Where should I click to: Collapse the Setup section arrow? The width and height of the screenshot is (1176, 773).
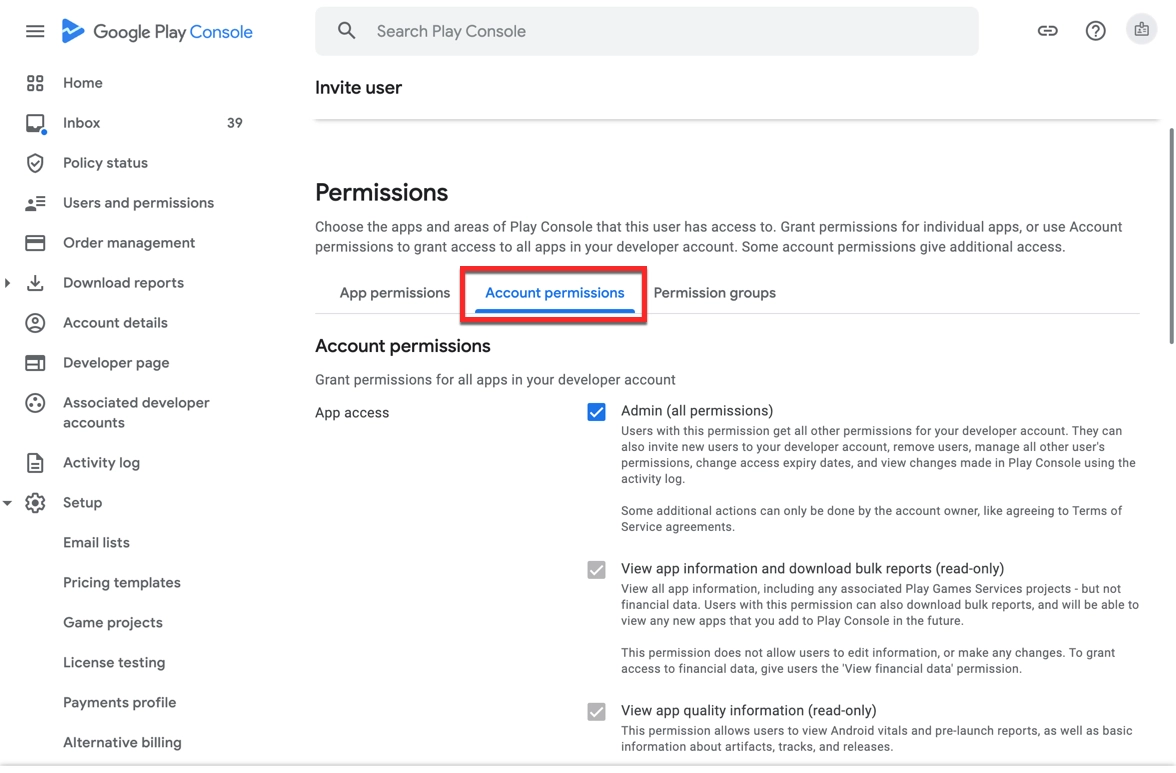click(x=8, y=503)
